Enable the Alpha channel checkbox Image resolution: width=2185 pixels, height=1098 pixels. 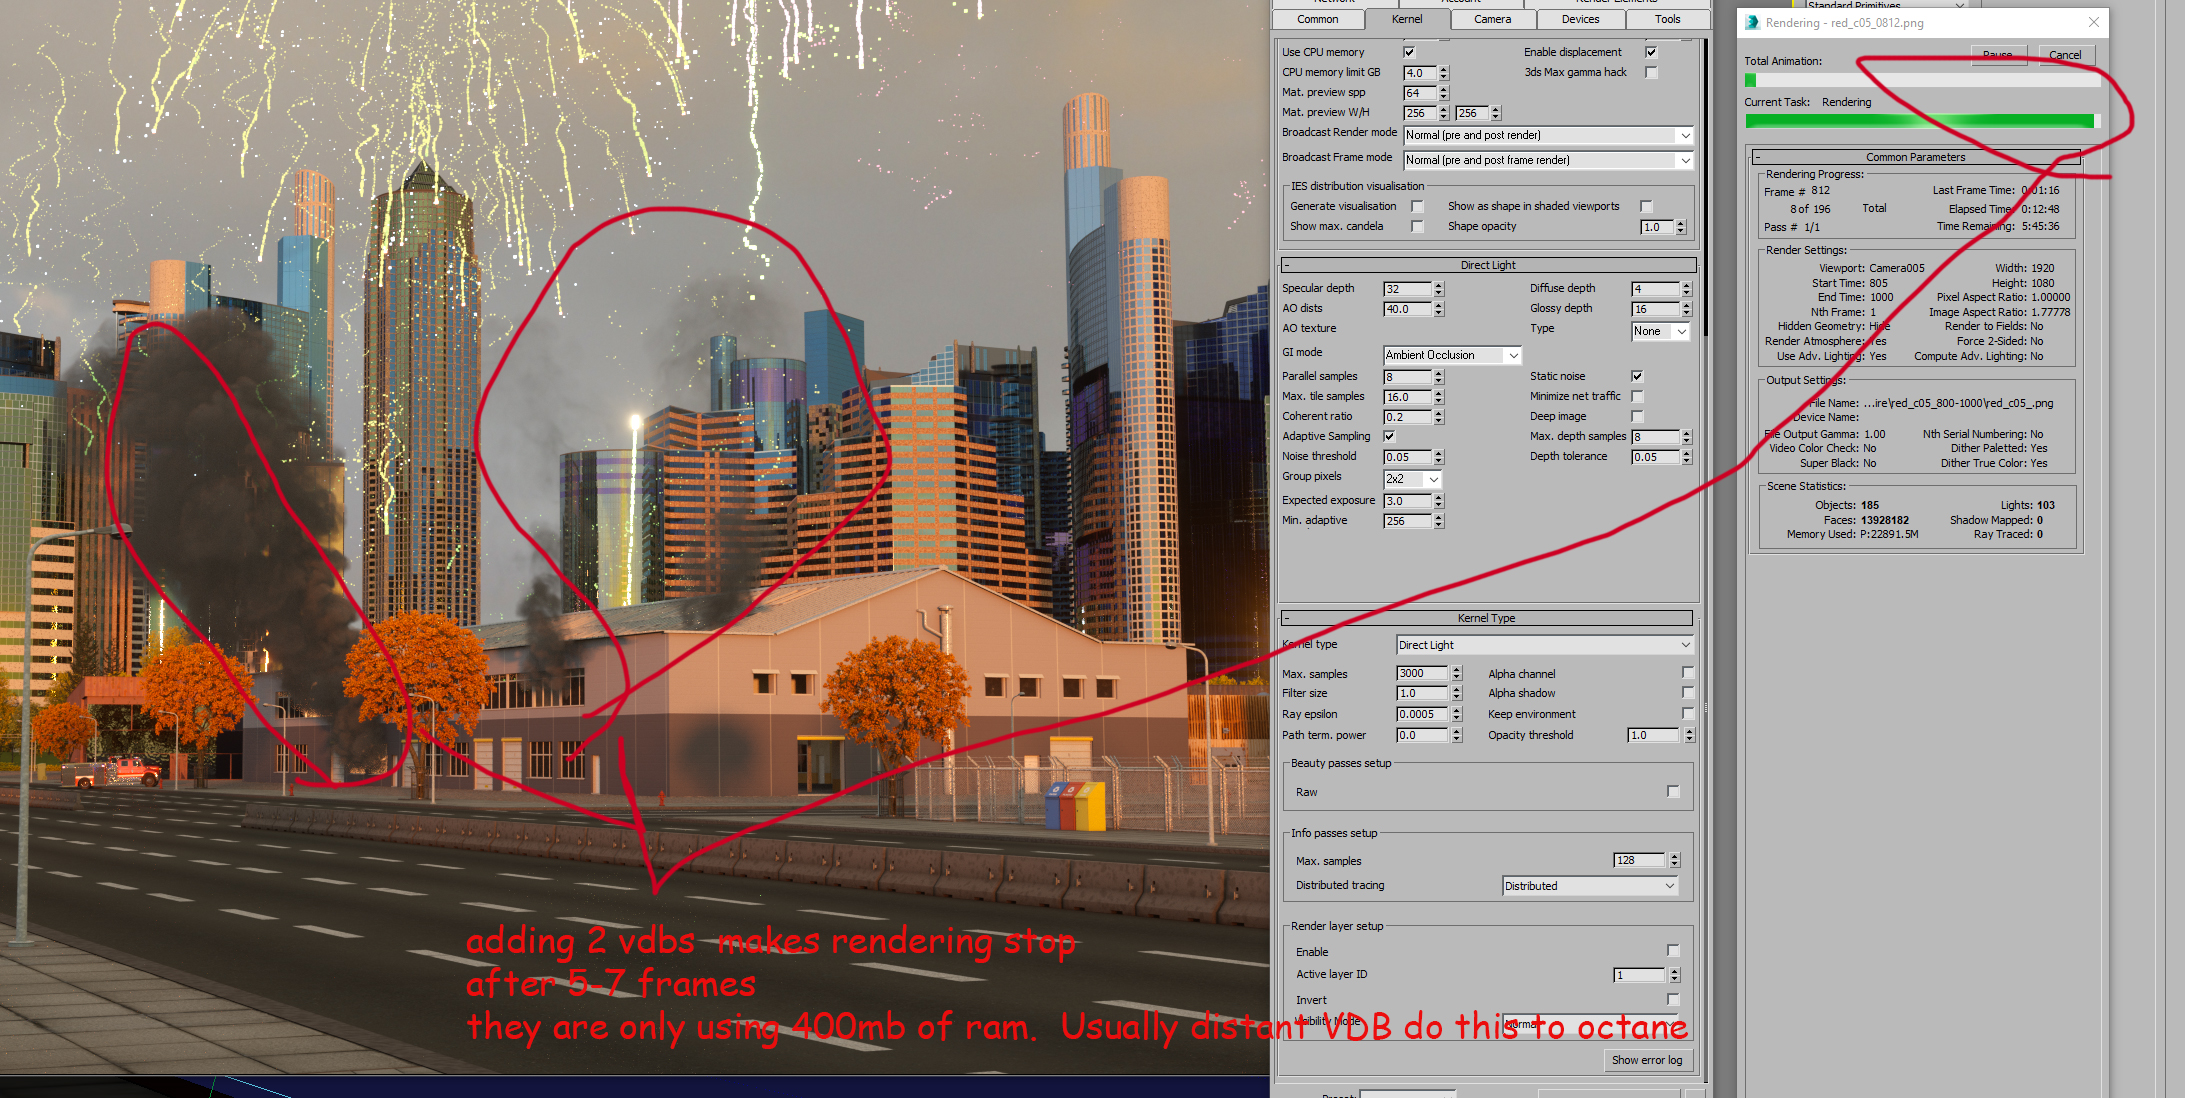(1688, 673)
